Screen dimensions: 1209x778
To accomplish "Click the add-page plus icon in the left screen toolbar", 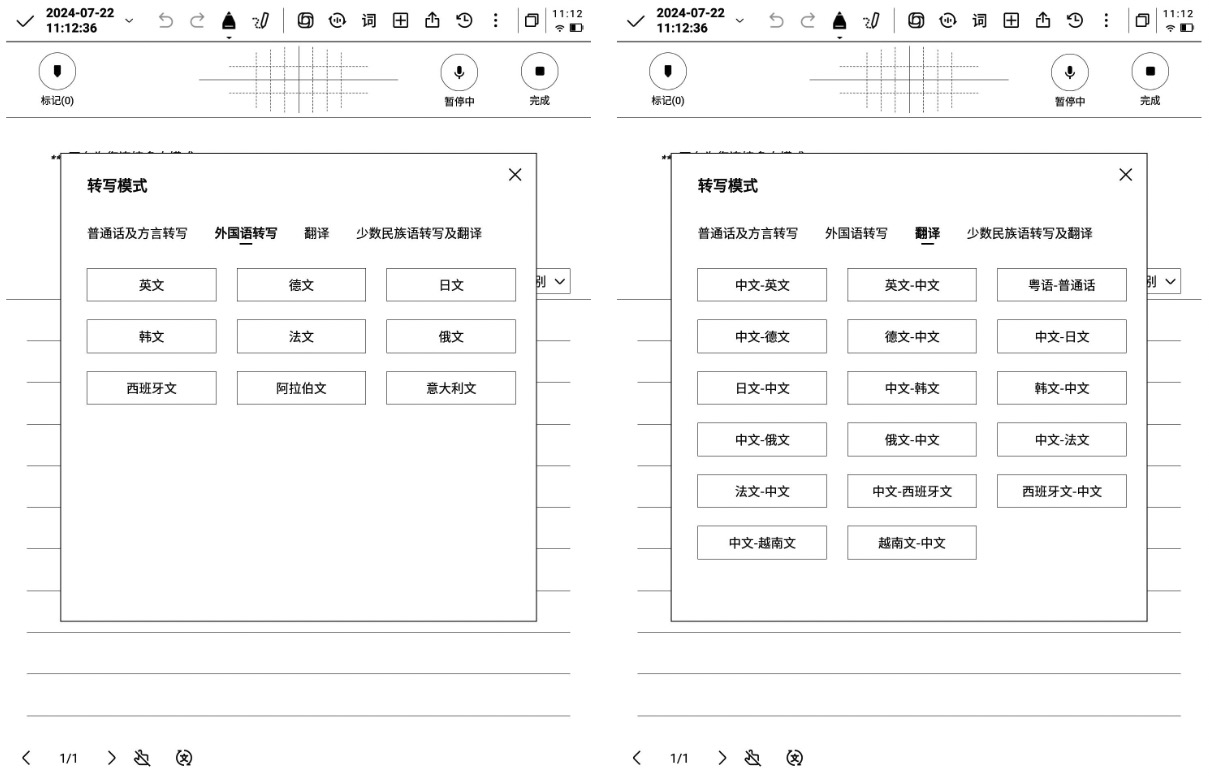I will (402, 21).
